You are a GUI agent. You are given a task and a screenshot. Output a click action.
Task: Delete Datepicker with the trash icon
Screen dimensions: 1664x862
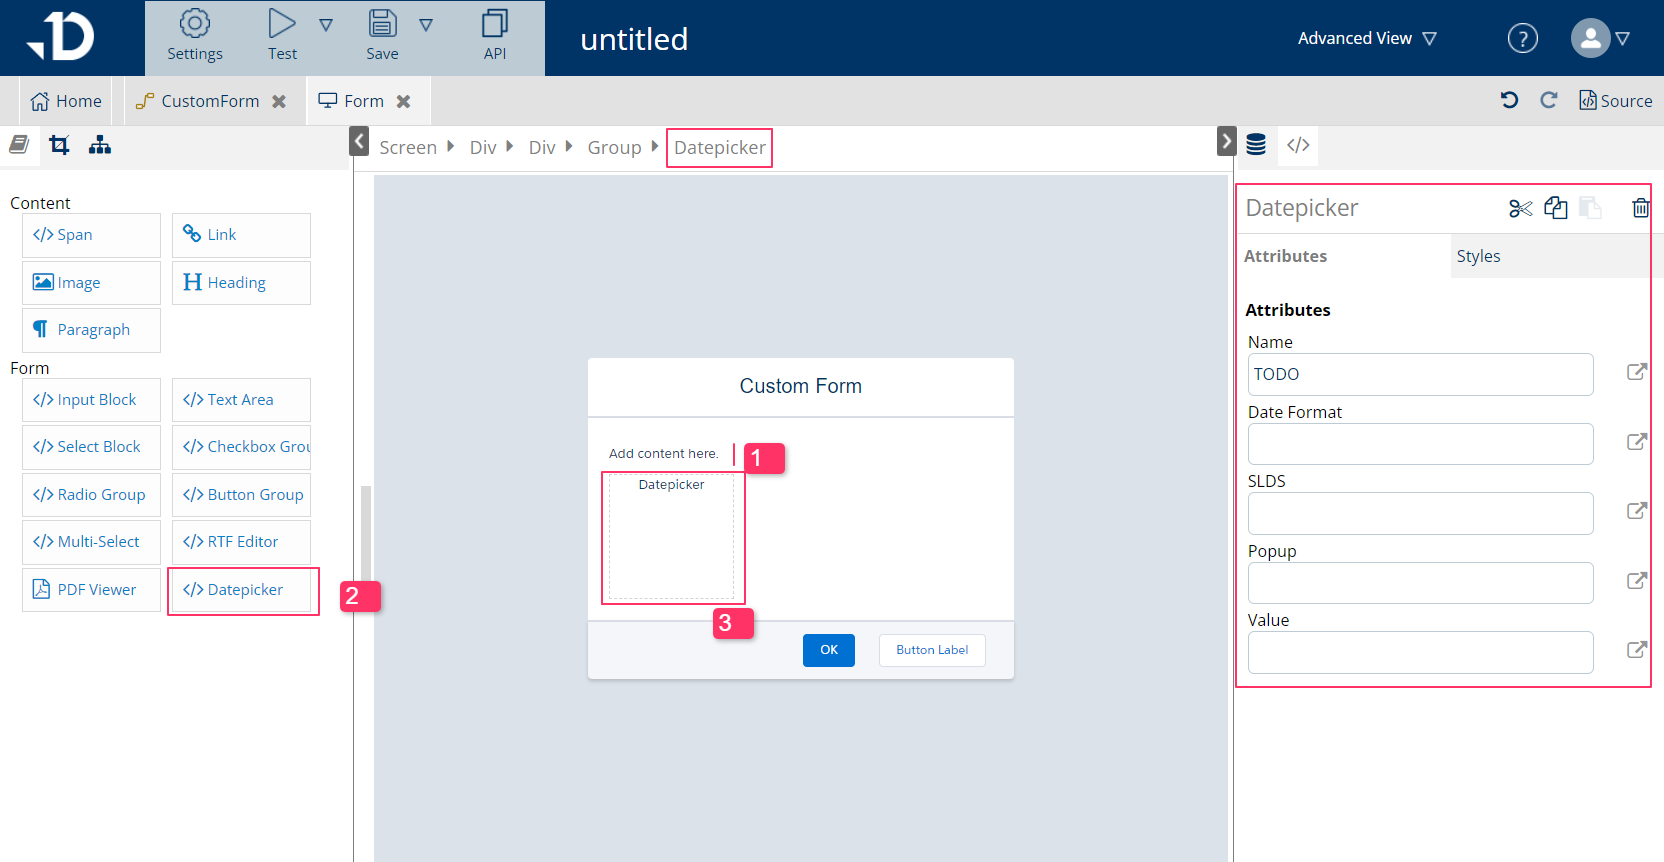1640,208
